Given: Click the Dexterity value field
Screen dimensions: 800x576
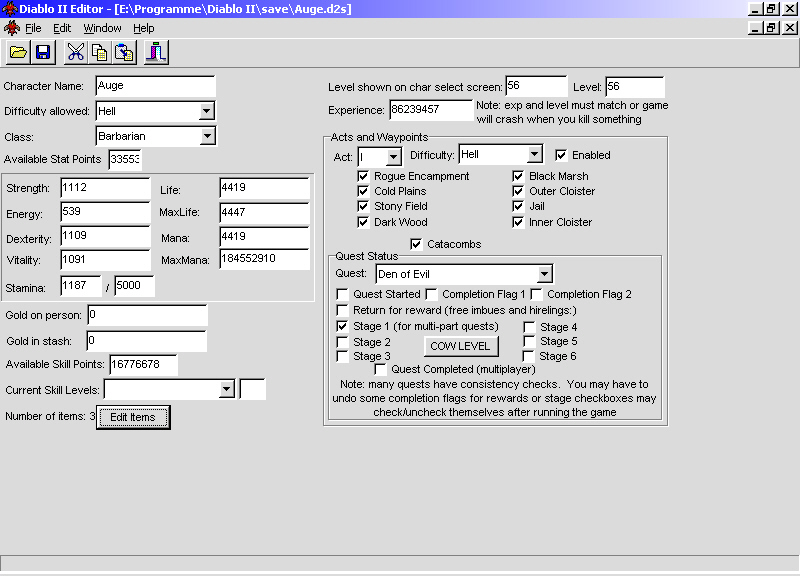Looking at the screenshot, I should point(105,236).
